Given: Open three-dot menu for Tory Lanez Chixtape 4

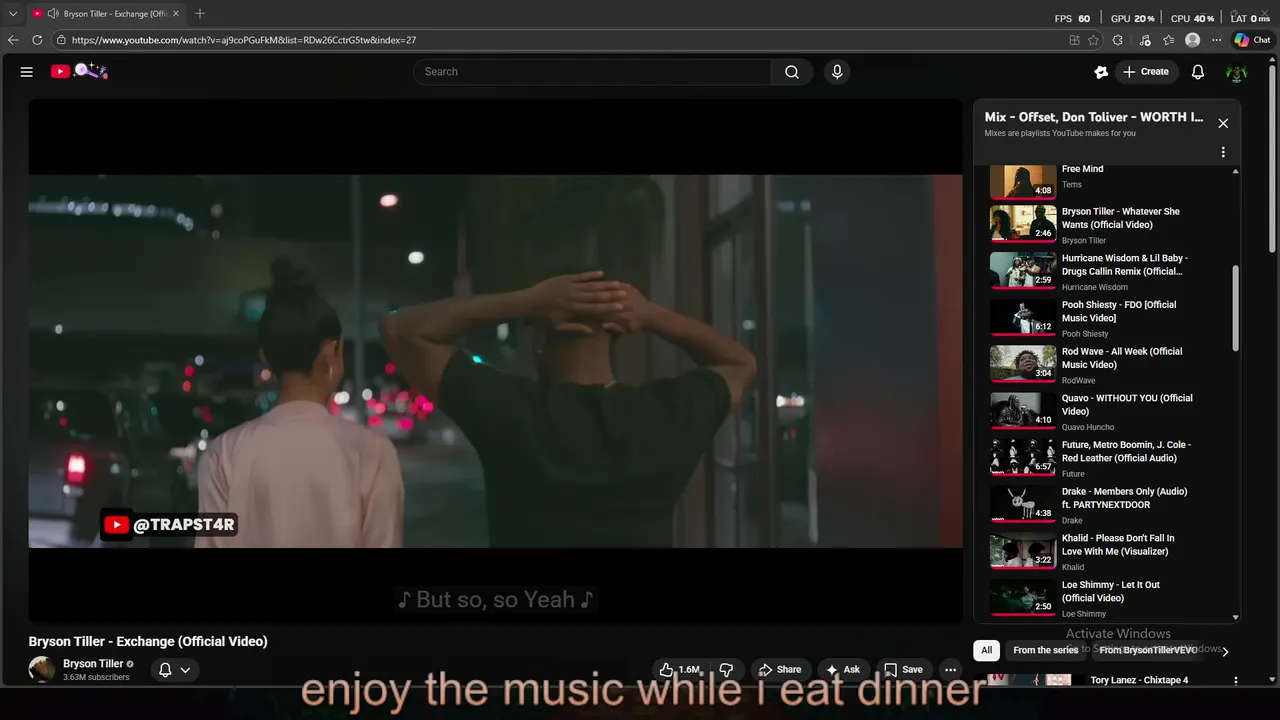Looking at the screenshot, I should (x=1236, y=680).
